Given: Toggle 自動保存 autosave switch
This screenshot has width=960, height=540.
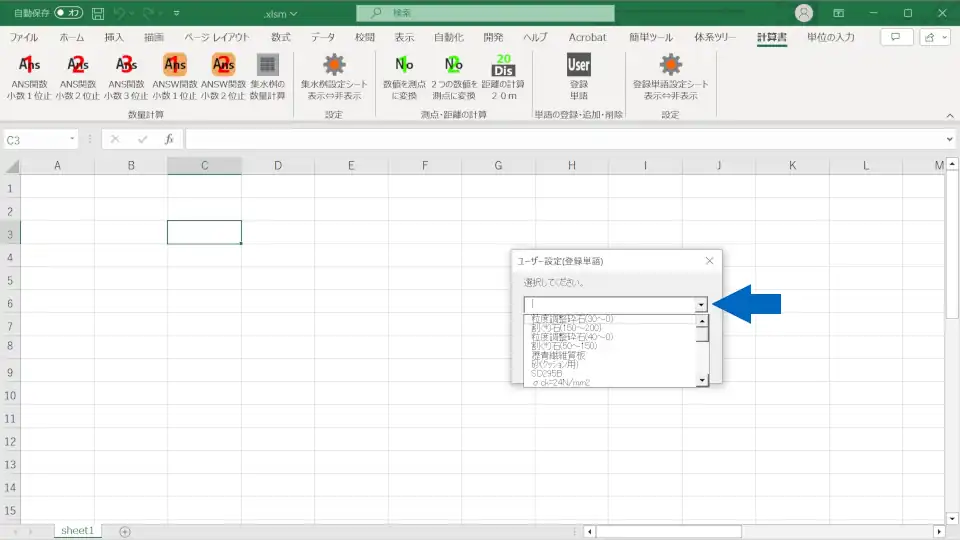Looking at the screenshot, I should pyautogui.click(x=68, y=12).
